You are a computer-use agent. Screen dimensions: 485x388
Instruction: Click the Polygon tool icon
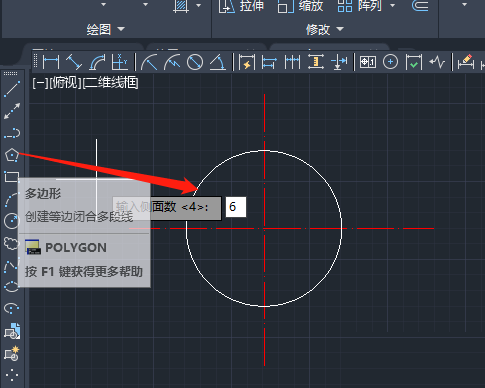(12, 155)
